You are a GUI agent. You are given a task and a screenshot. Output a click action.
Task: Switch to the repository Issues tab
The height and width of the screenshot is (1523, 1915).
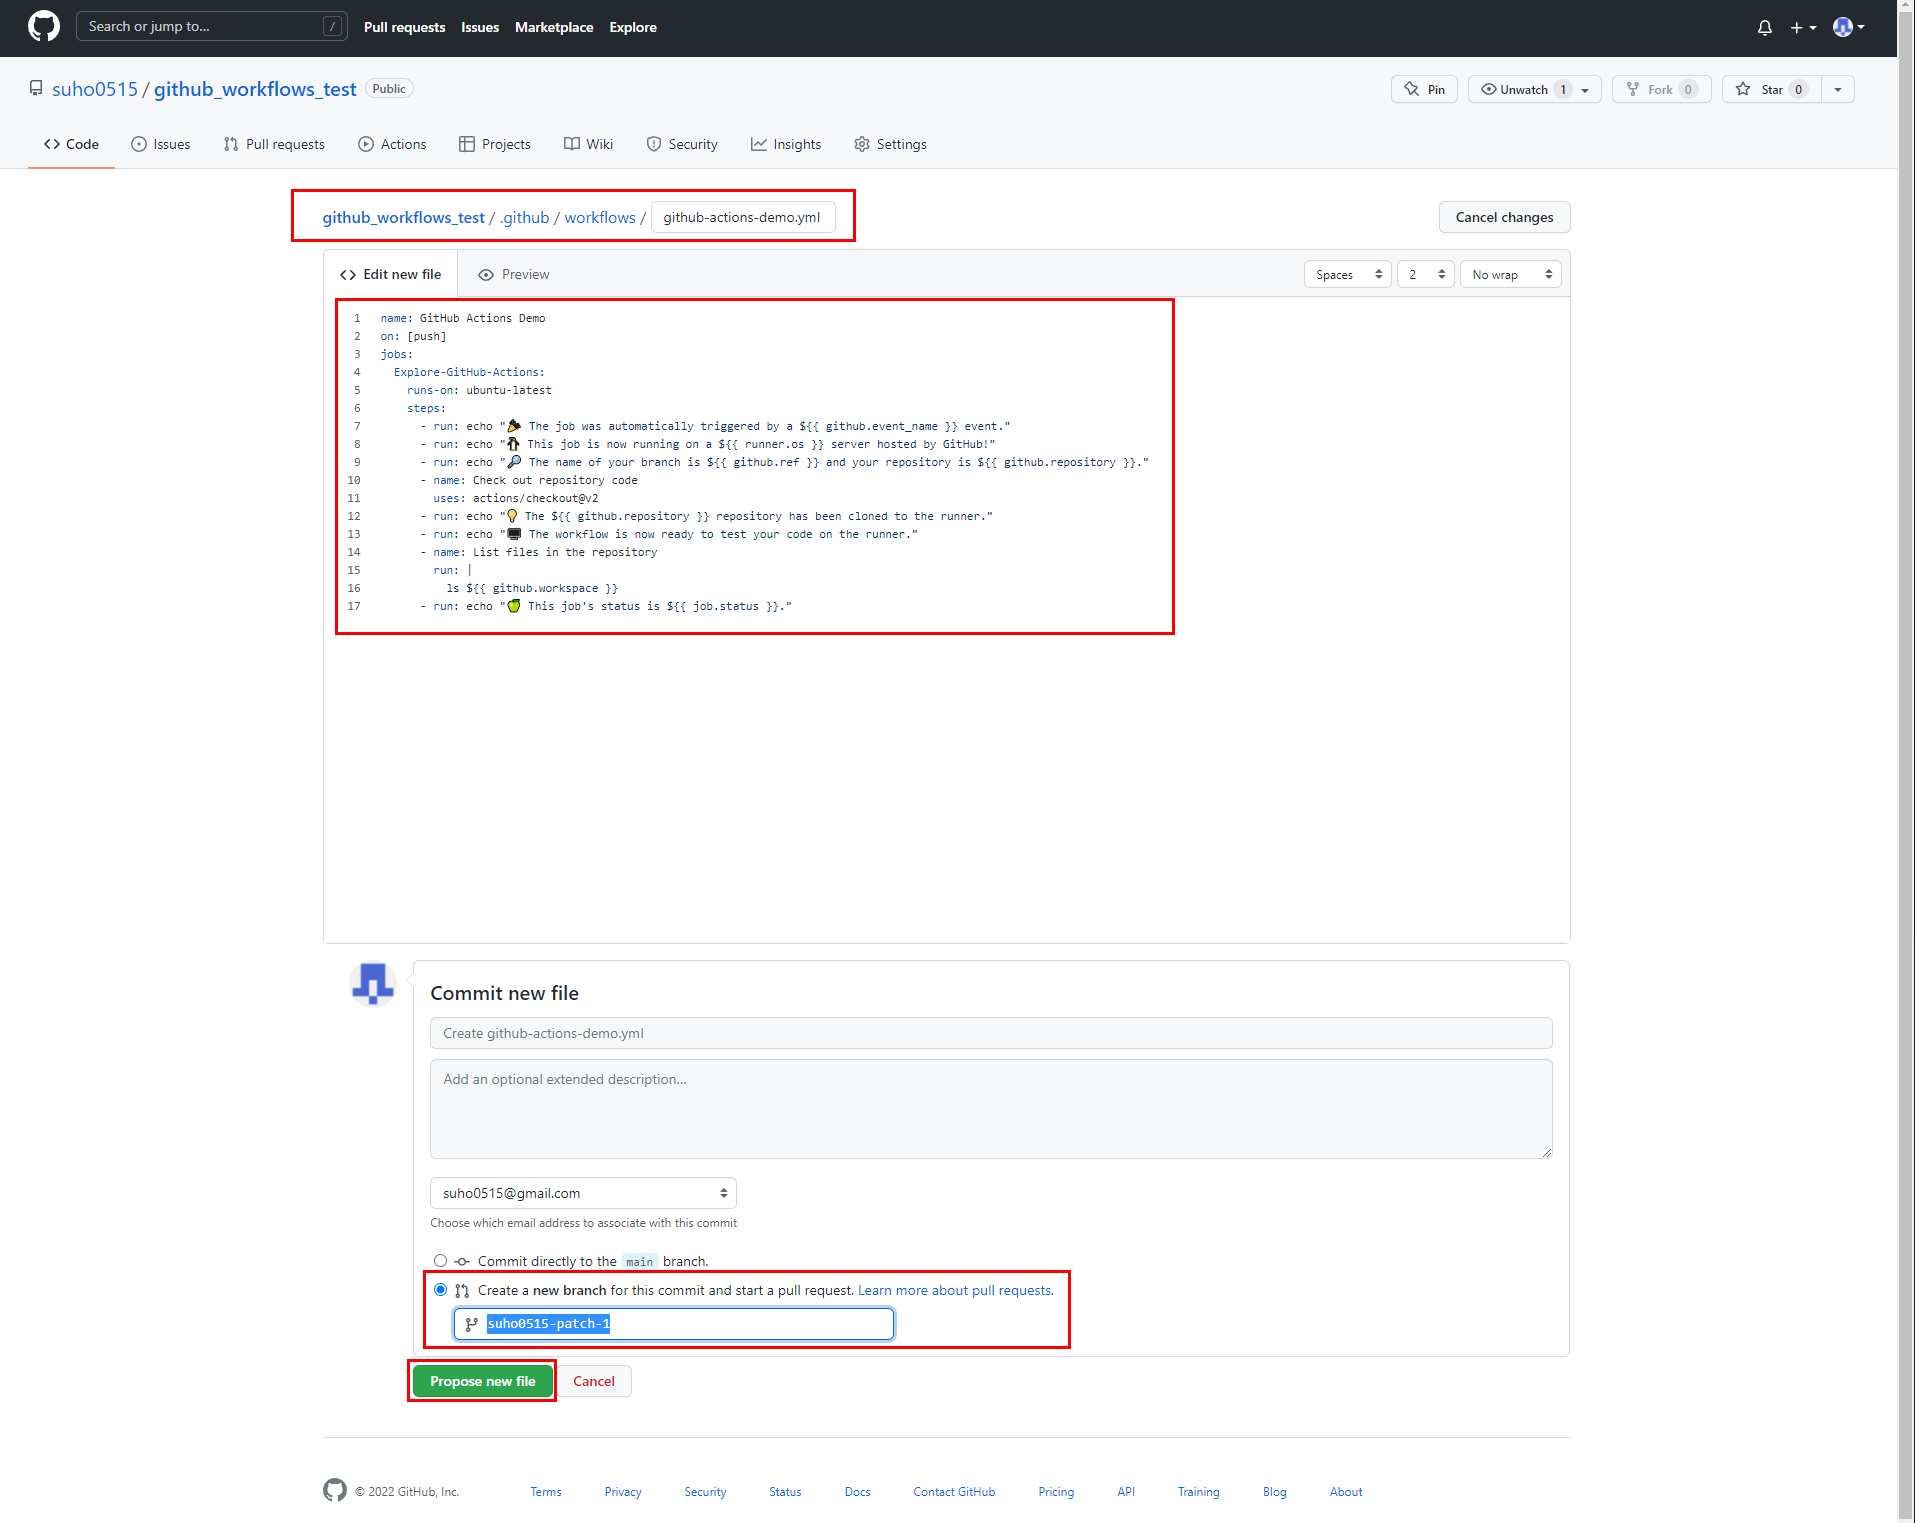[x=161, y=144]
